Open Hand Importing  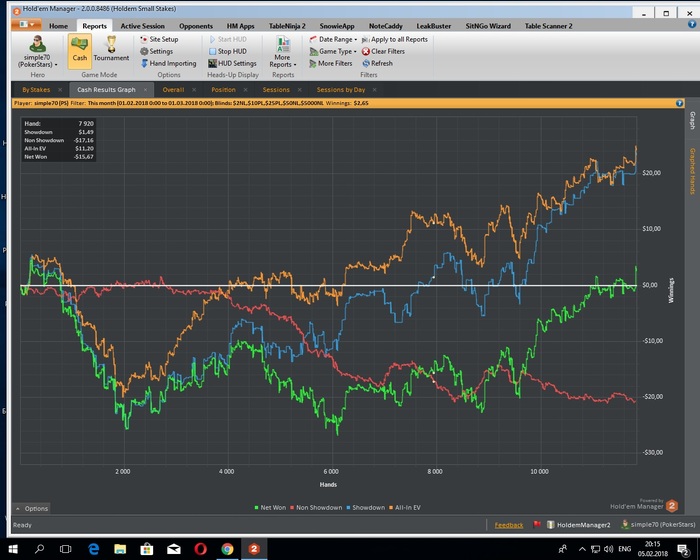168,63
